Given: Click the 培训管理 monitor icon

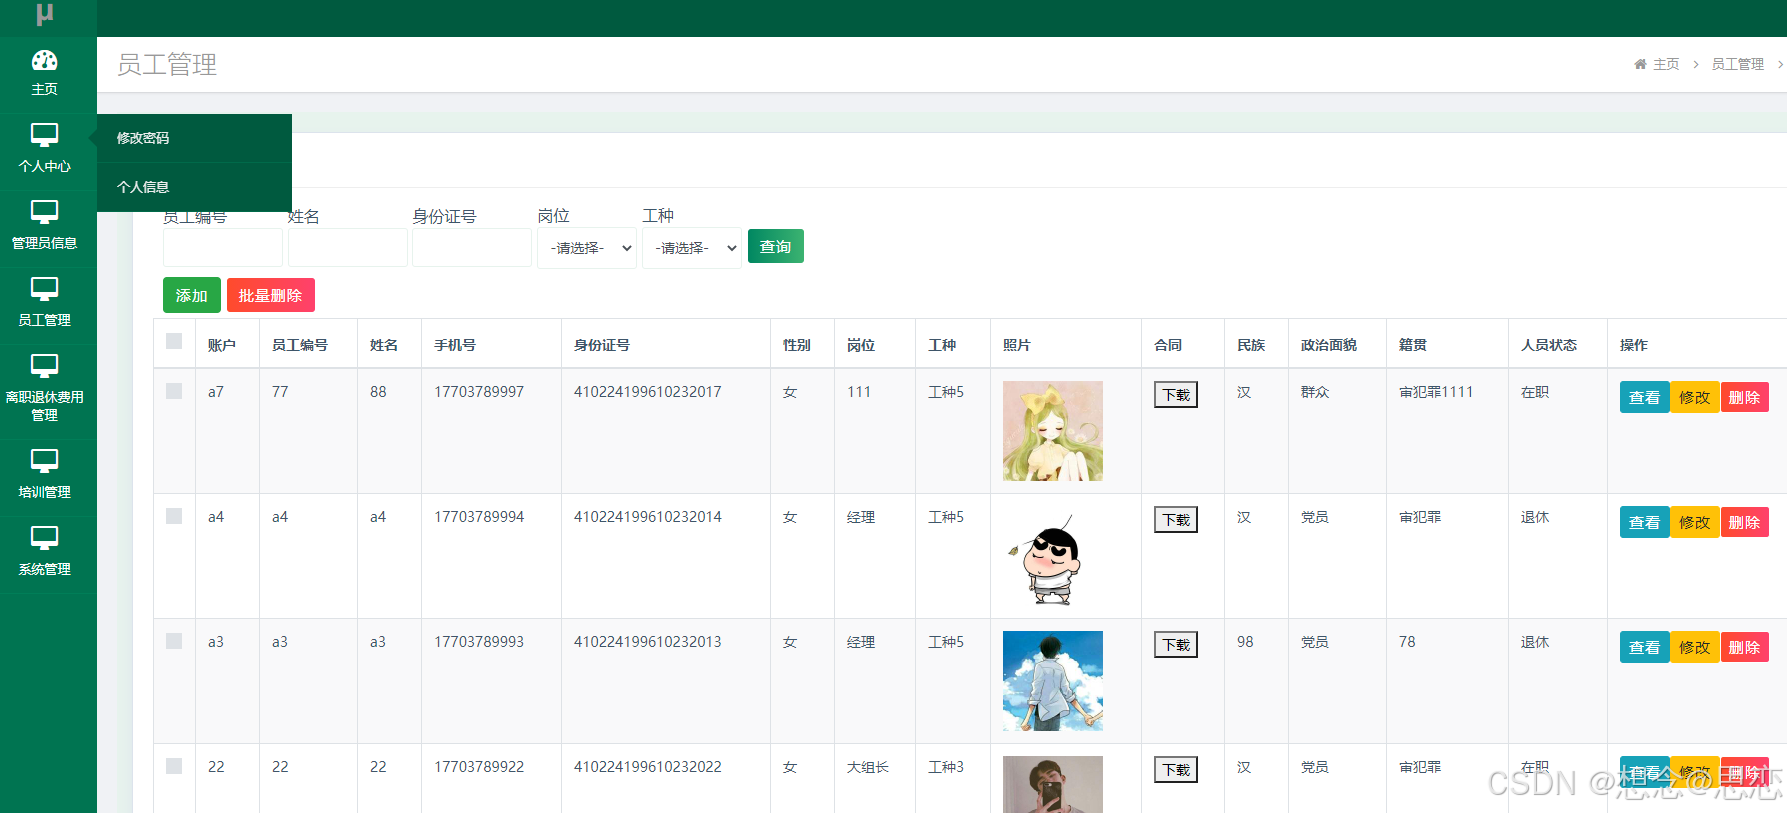Looking at the screenshot, I should point(44,460).
